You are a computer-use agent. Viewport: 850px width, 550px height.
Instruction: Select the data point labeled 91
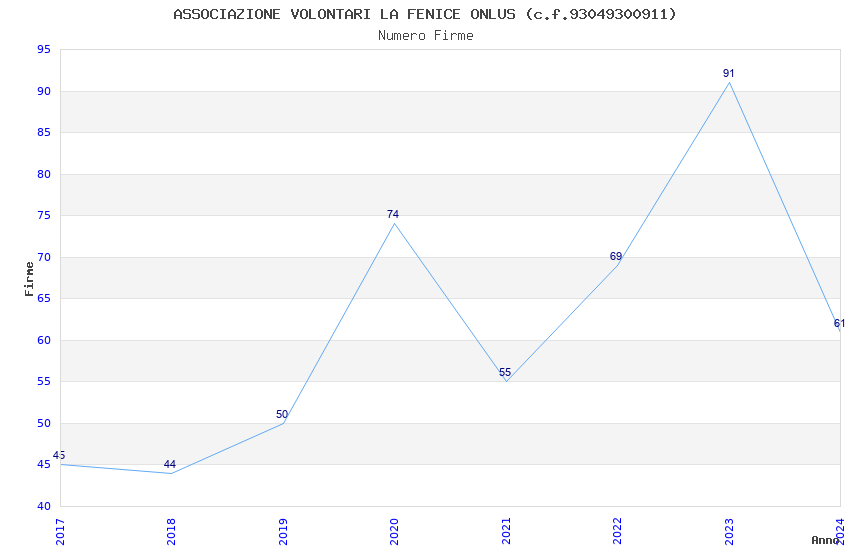[729, 73]
